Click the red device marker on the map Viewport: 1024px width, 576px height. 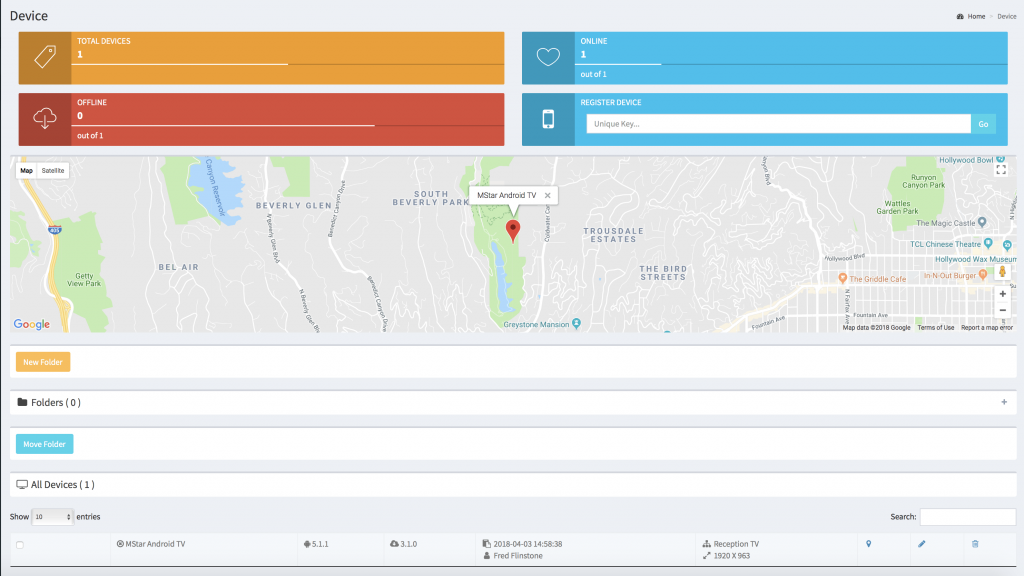pos(513,231)
